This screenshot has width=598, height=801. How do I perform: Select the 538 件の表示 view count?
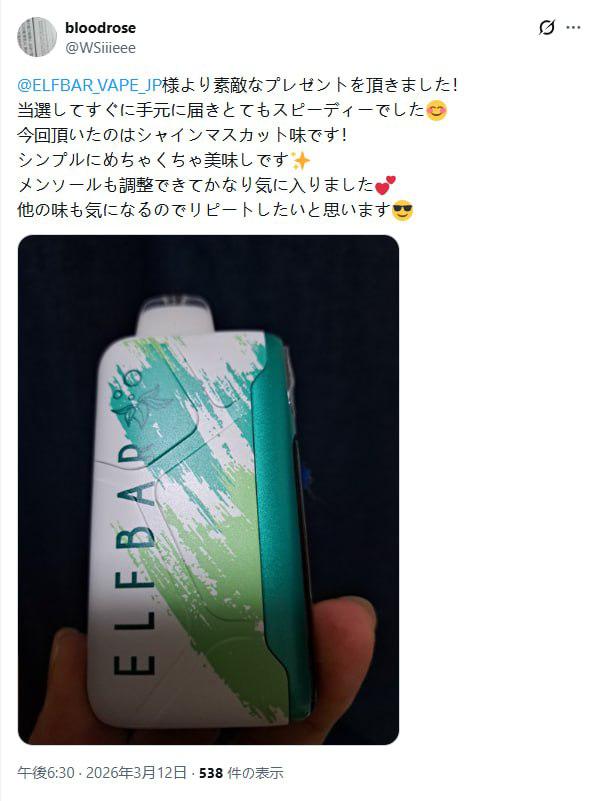click(x=241, y=772)
